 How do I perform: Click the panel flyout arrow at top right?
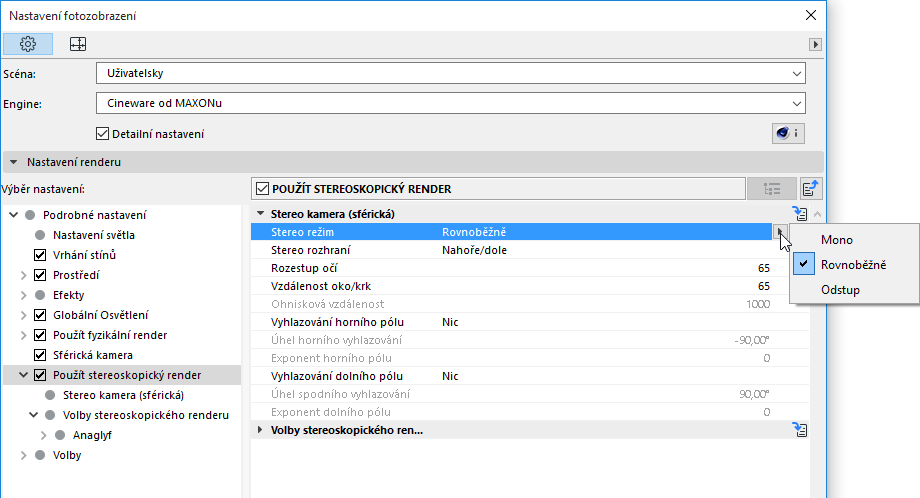tap(815, 45)
